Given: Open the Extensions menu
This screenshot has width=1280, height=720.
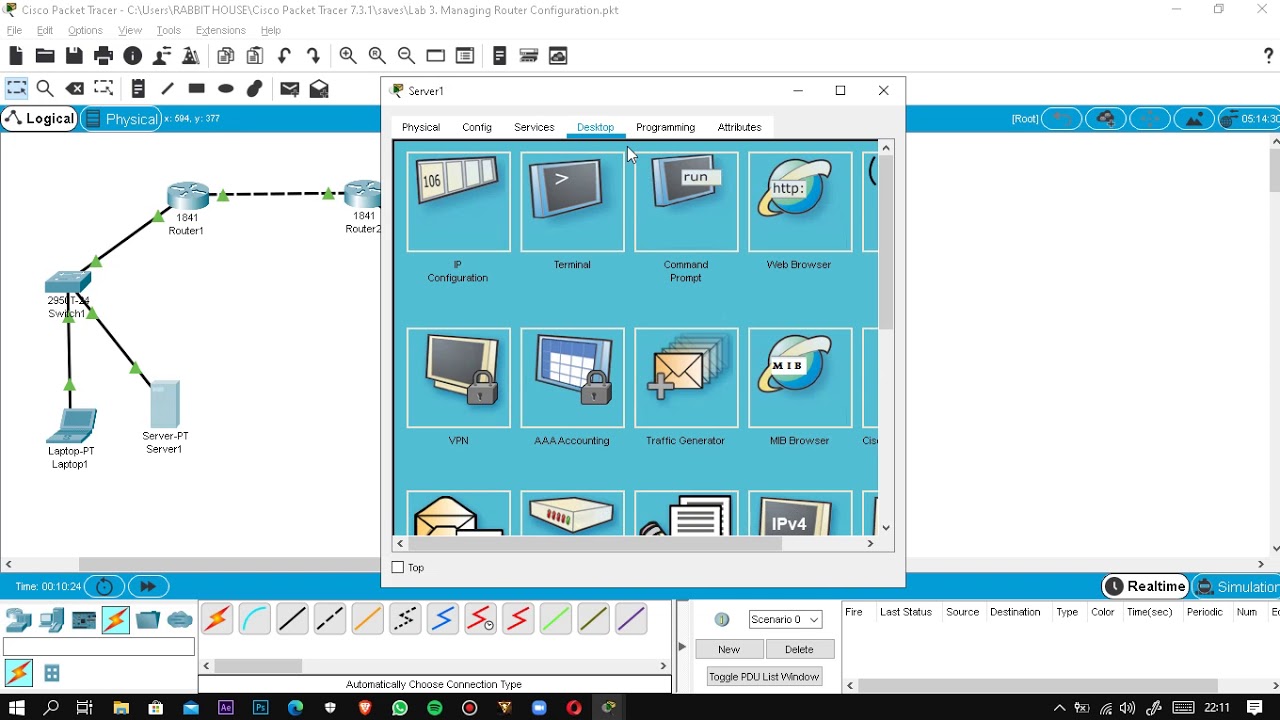Looking at the screenshot, I should (x=220, y=31).
